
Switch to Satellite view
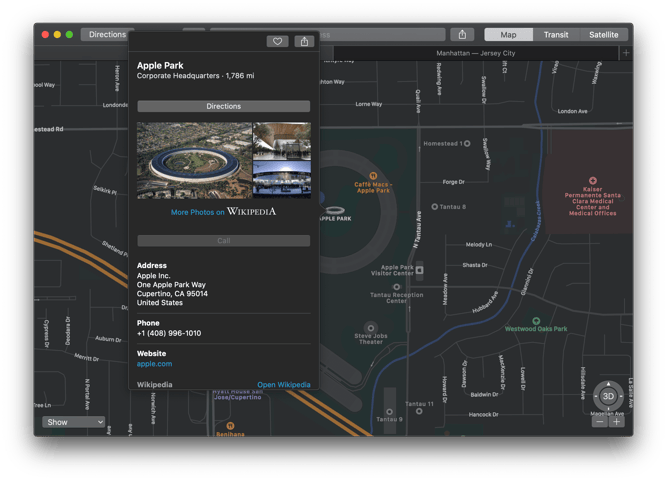(x=604, y=34)
